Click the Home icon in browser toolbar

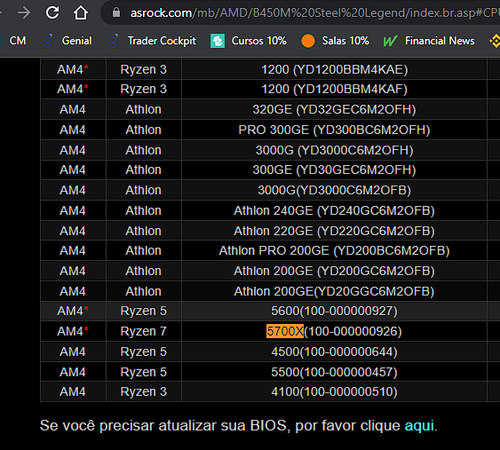pyautogui.click(x=81, y=13)
